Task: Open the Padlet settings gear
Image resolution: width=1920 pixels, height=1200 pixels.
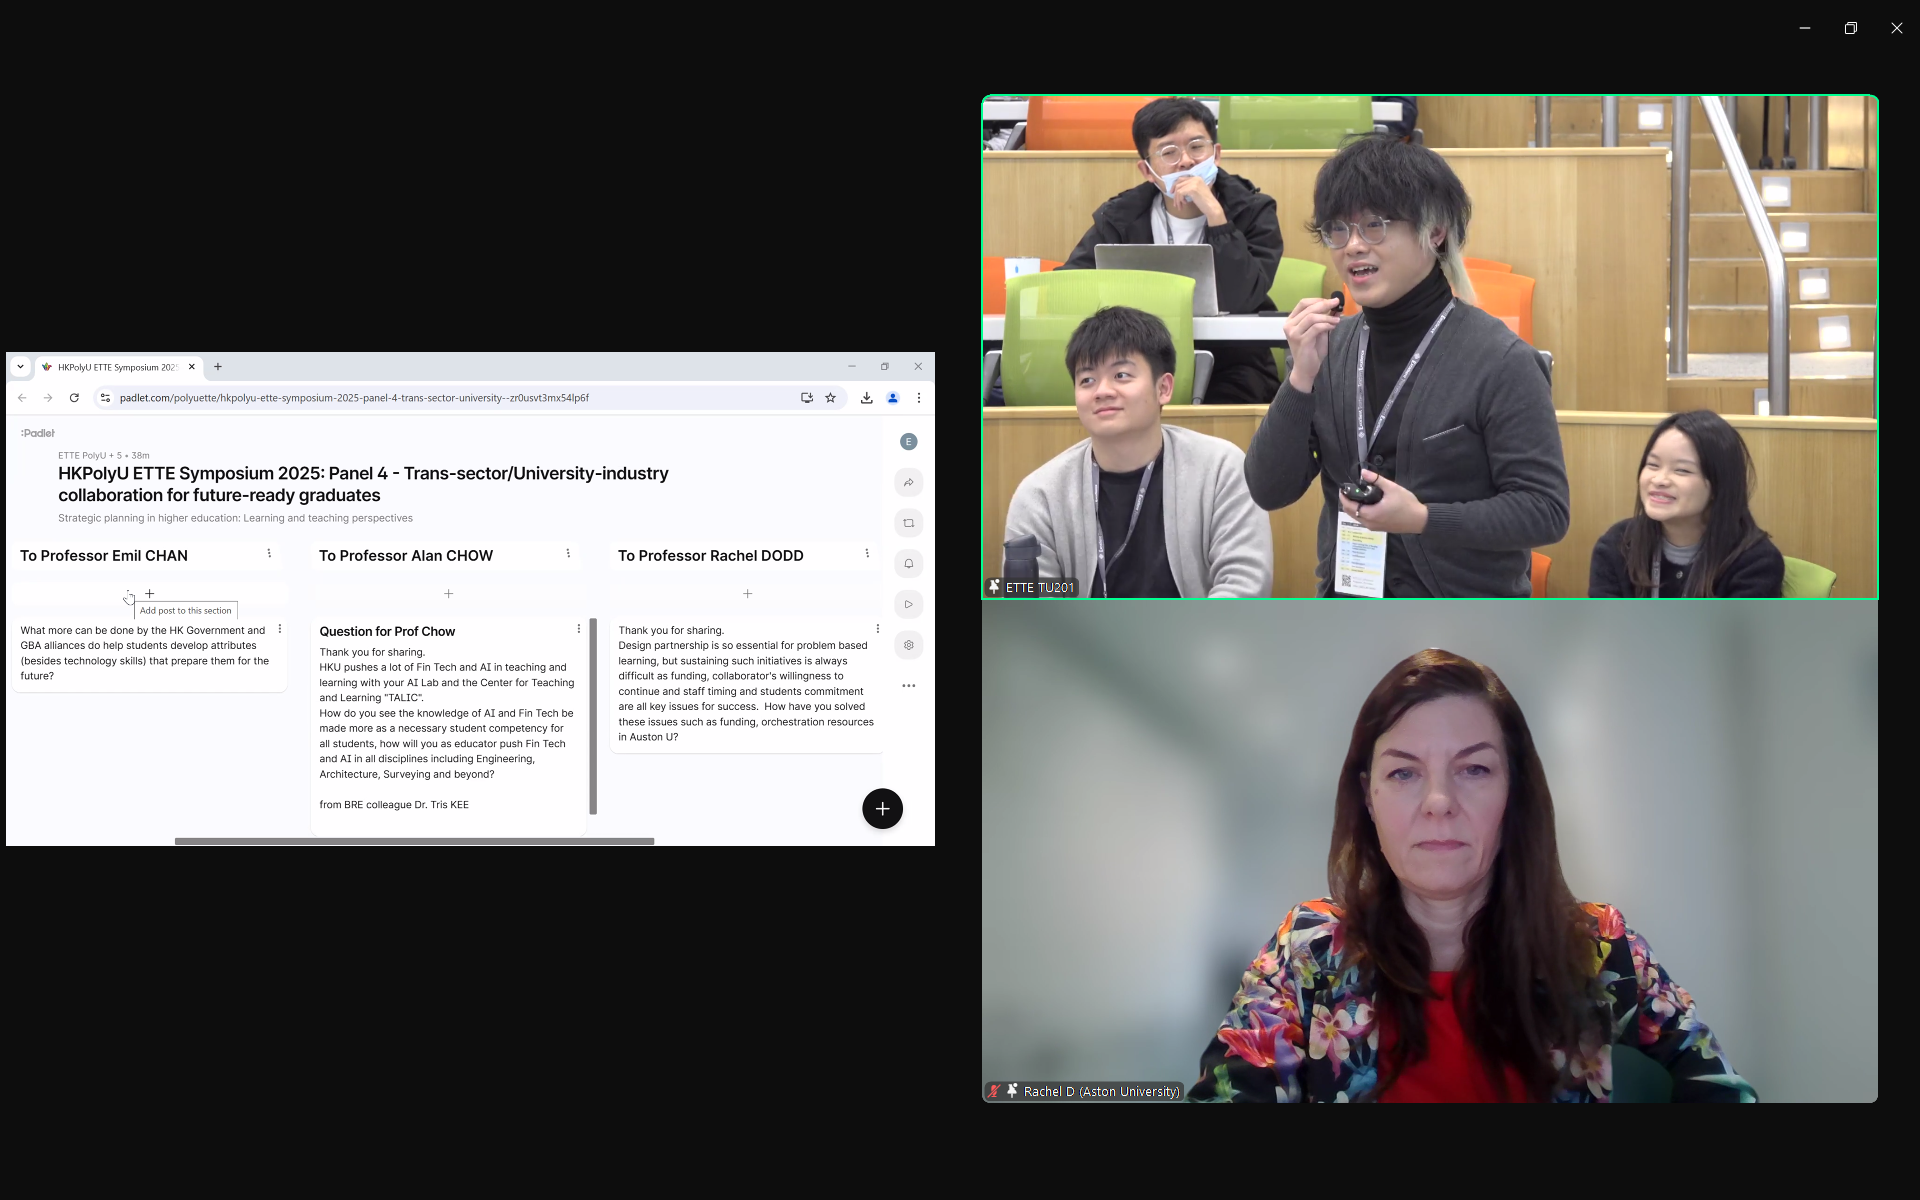Action: [x=908, y=645]
